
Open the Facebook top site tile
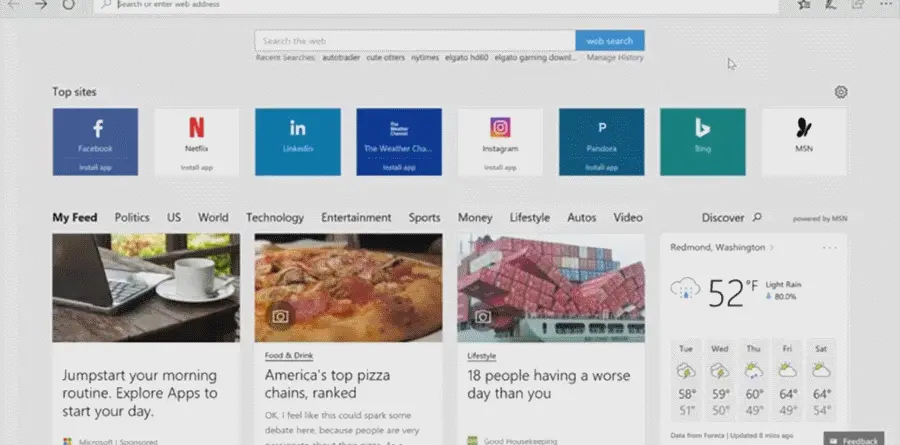pos(95,142)
